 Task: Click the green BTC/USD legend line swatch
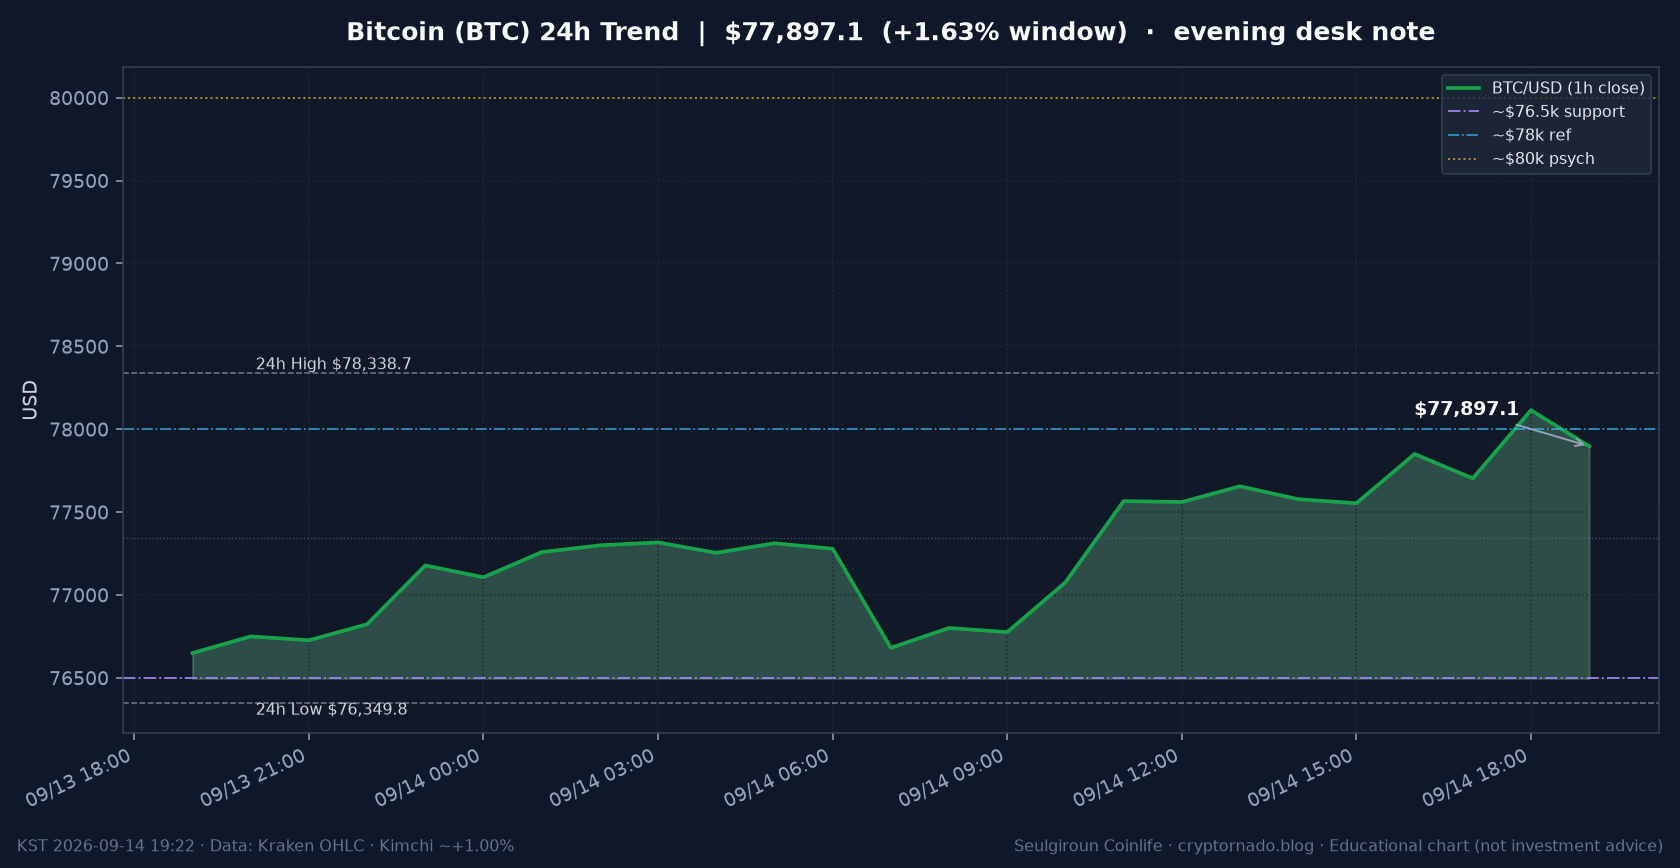pyautogui.click(x=1463, y=88)
